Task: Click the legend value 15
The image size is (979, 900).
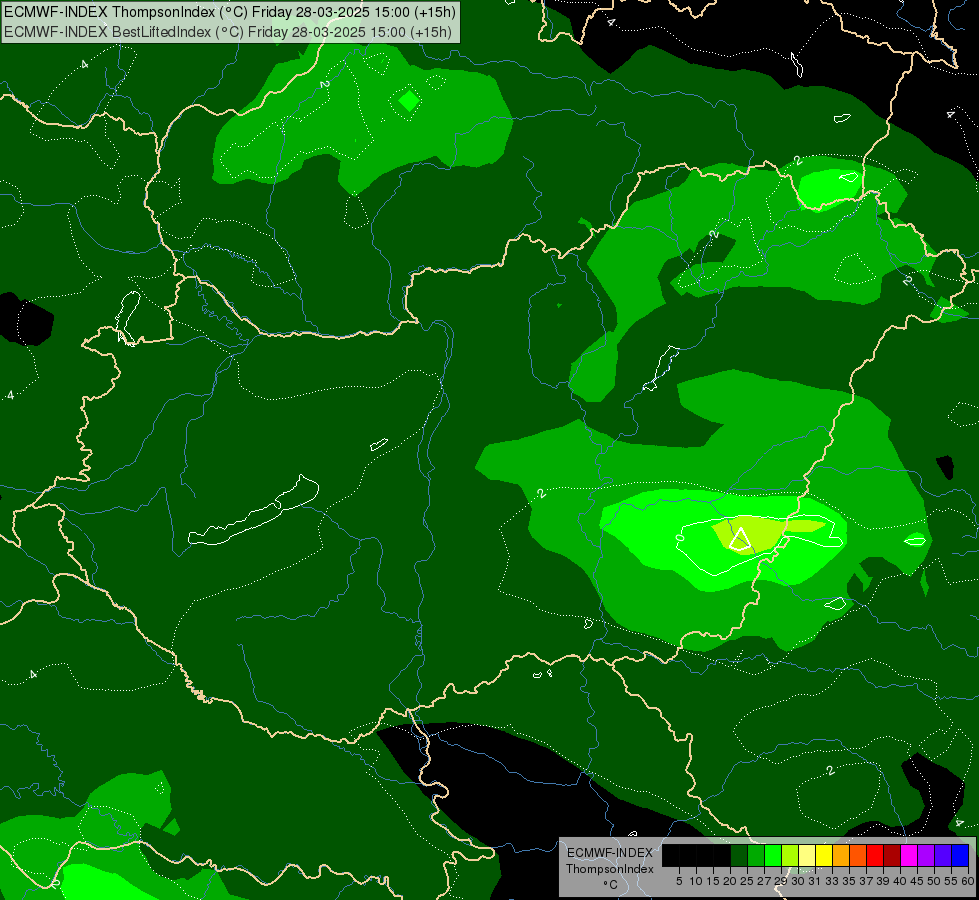Action: 713,881
